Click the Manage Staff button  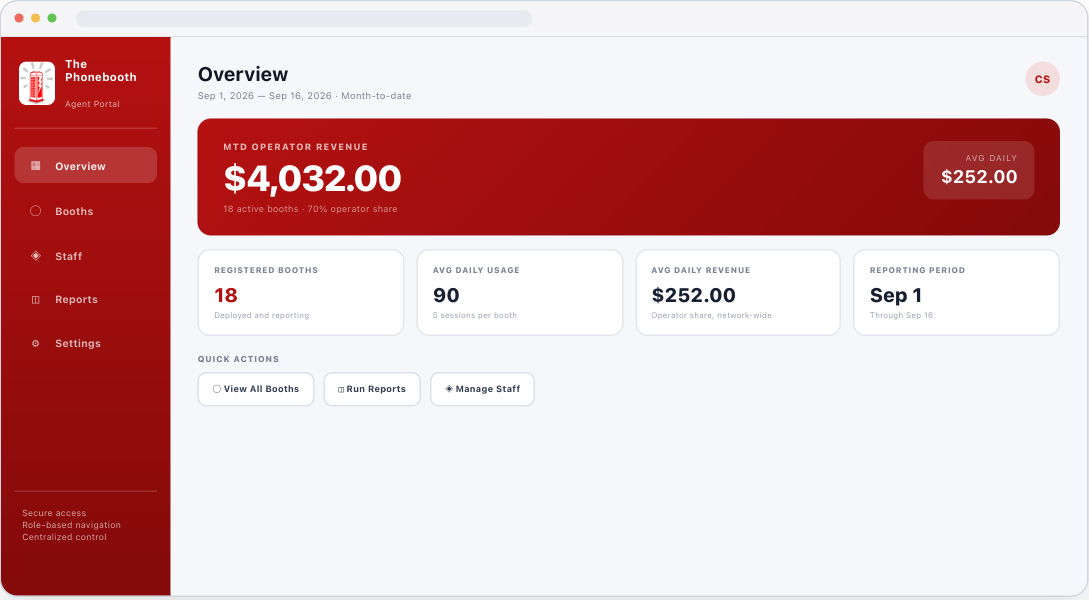click(x=483, y=390)
